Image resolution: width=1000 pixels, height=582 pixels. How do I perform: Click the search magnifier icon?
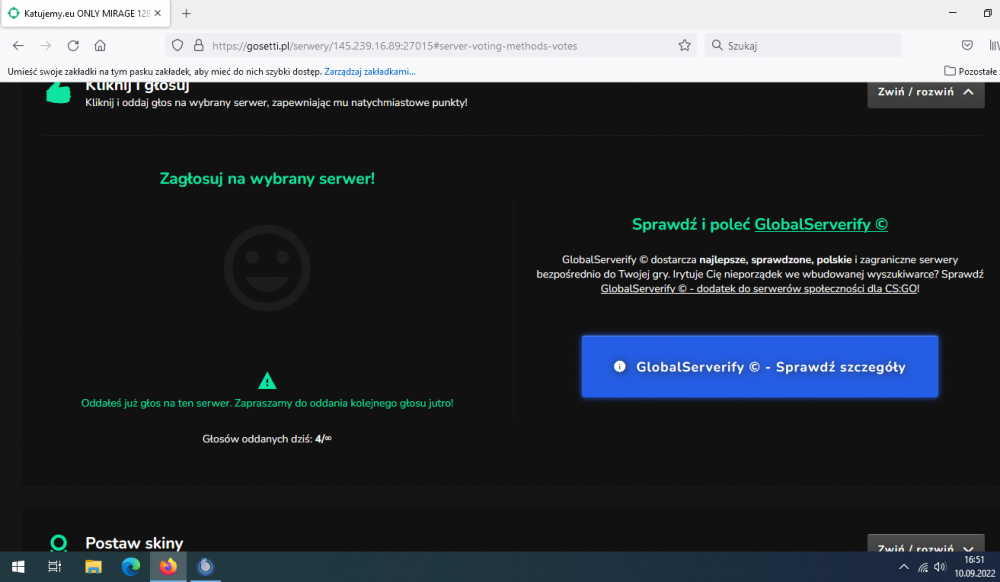coord(717,45)
